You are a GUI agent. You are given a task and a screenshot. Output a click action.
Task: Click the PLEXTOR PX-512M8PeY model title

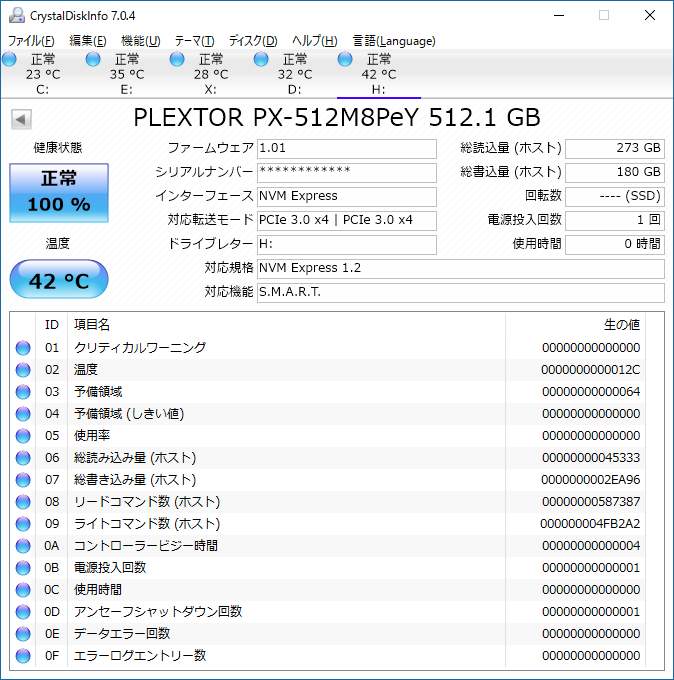click(x=337, y=118)
